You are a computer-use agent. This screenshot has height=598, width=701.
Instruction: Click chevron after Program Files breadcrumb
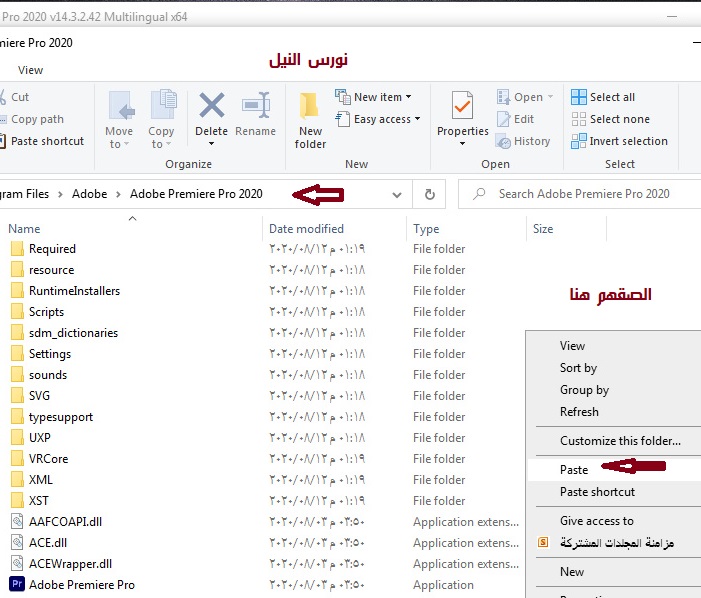point(60,194)
